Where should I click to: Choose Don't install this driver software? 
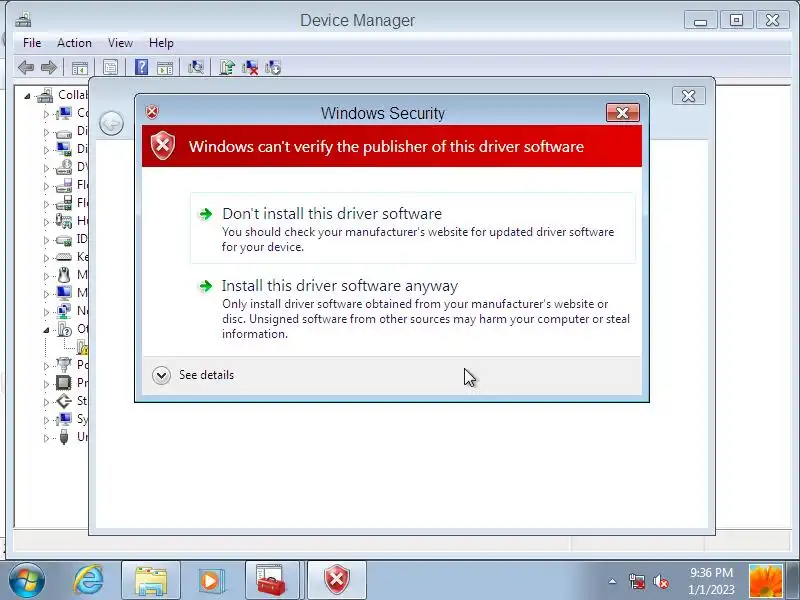pos(413,228)
